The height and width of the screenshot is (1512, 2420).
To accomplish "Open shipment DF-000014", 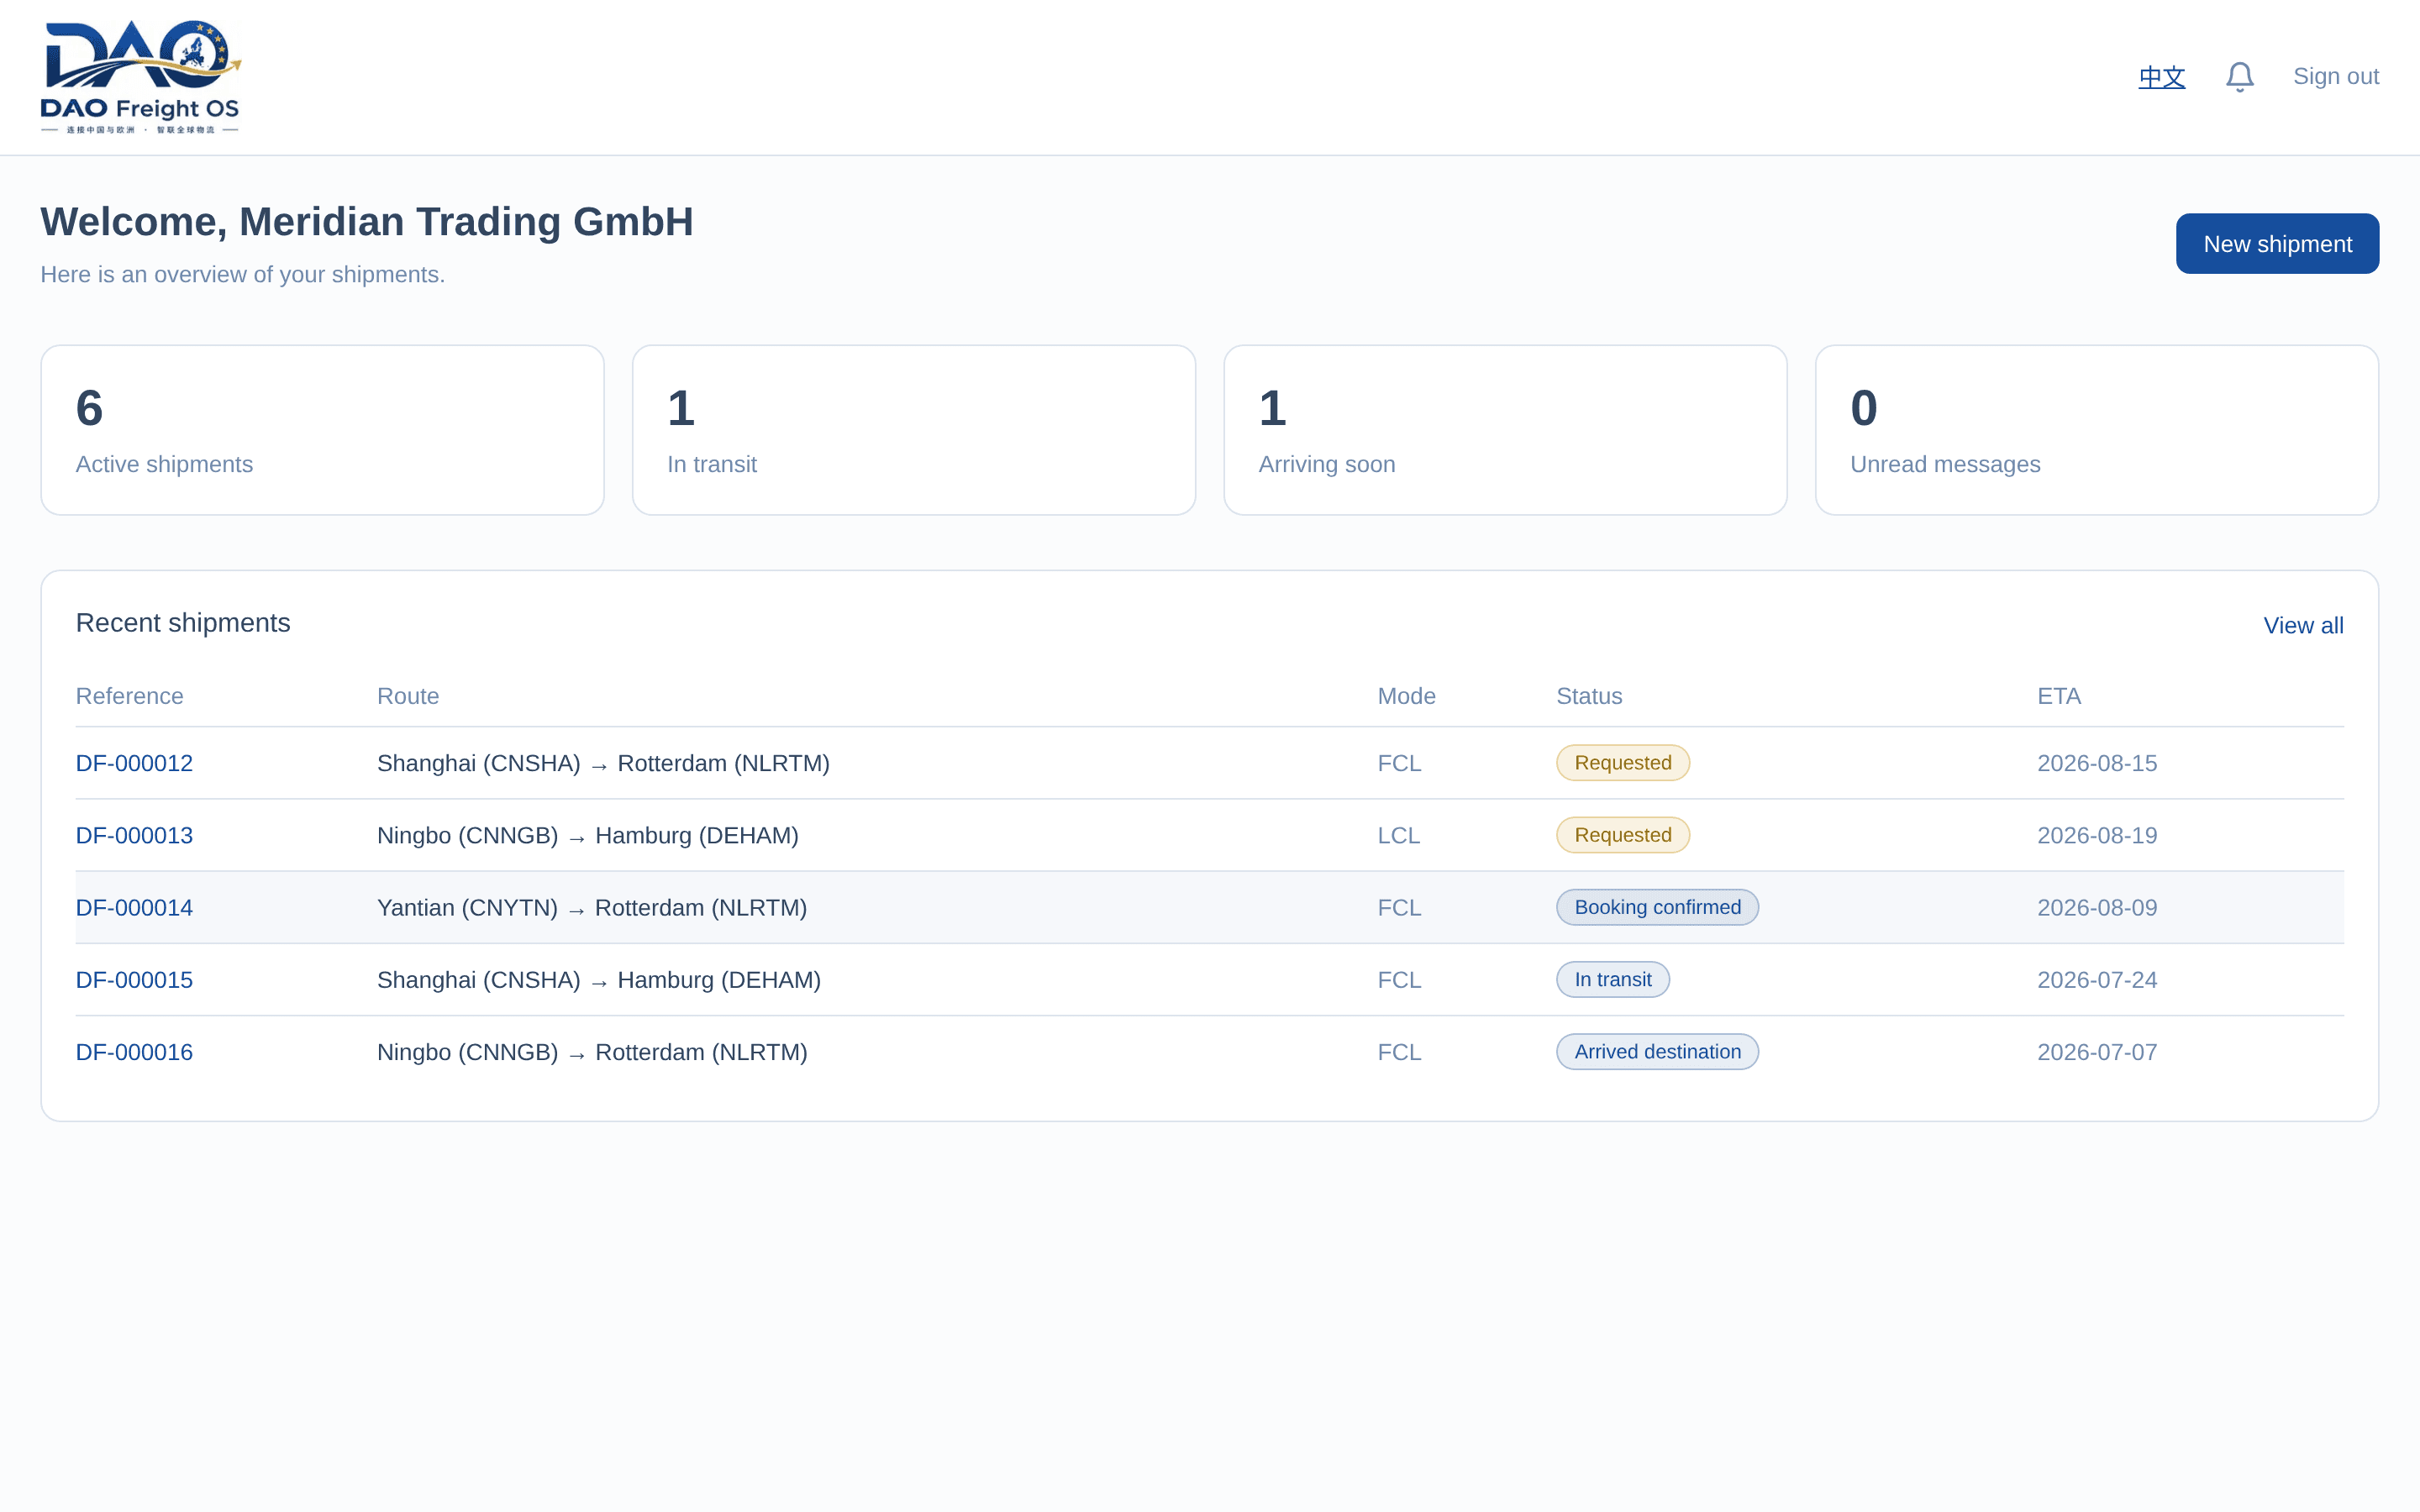I will [x=134, y=907].
